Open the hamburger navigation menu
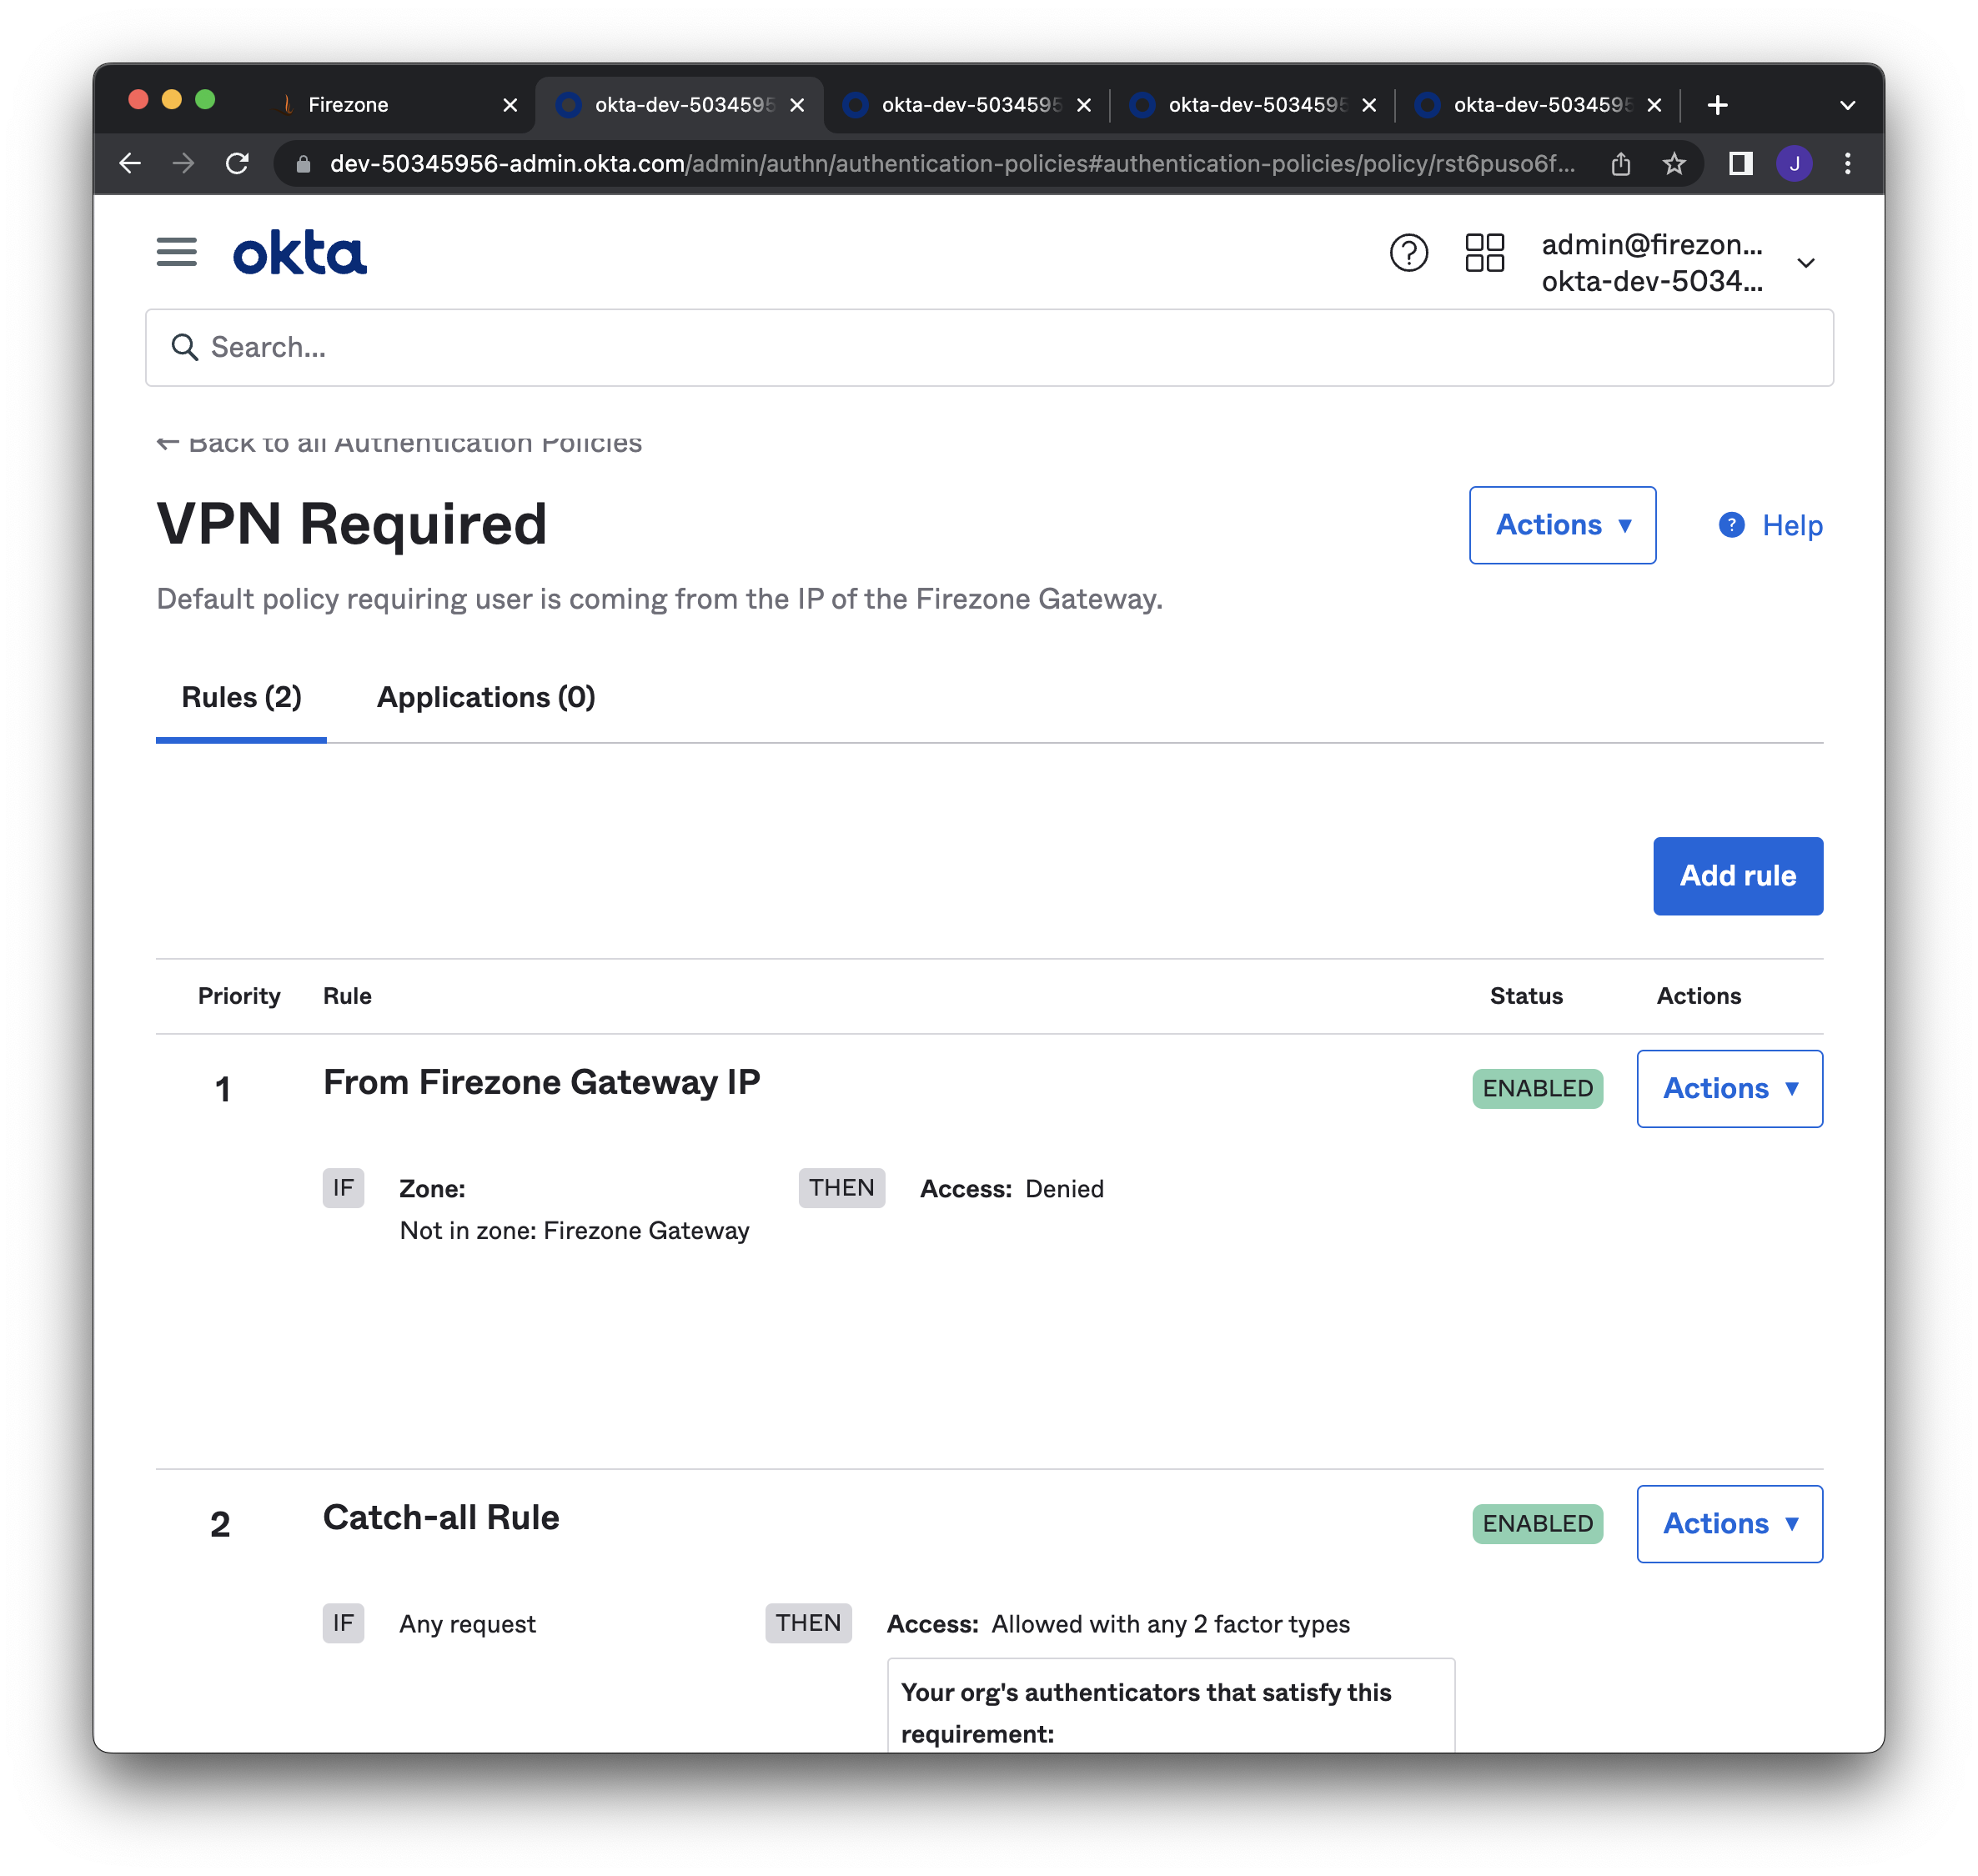1978x1876 pixels. click(176, 252)
